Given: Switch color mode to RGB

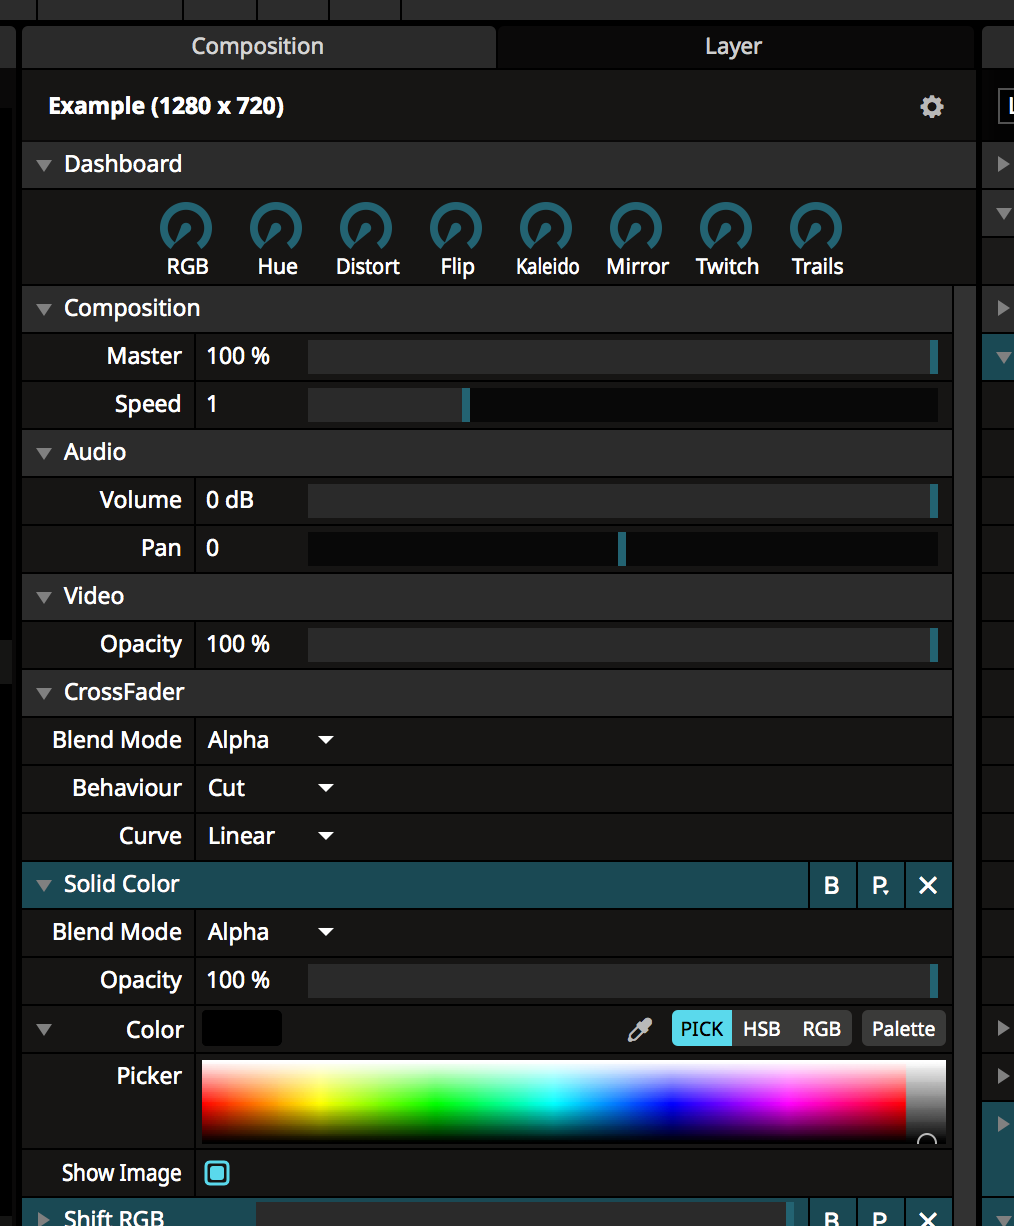Looking at the screenshot, I should tap(821, 1029).
